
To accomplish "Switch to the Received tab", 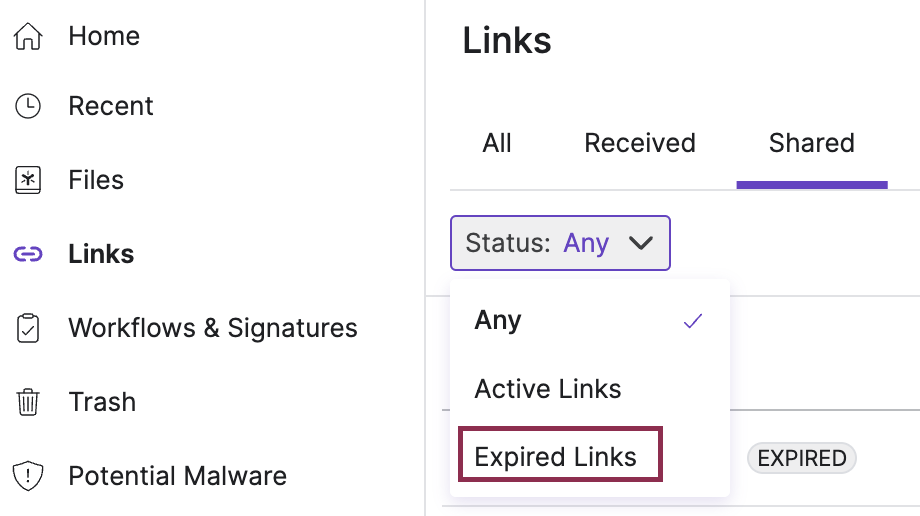I will 640,143.
